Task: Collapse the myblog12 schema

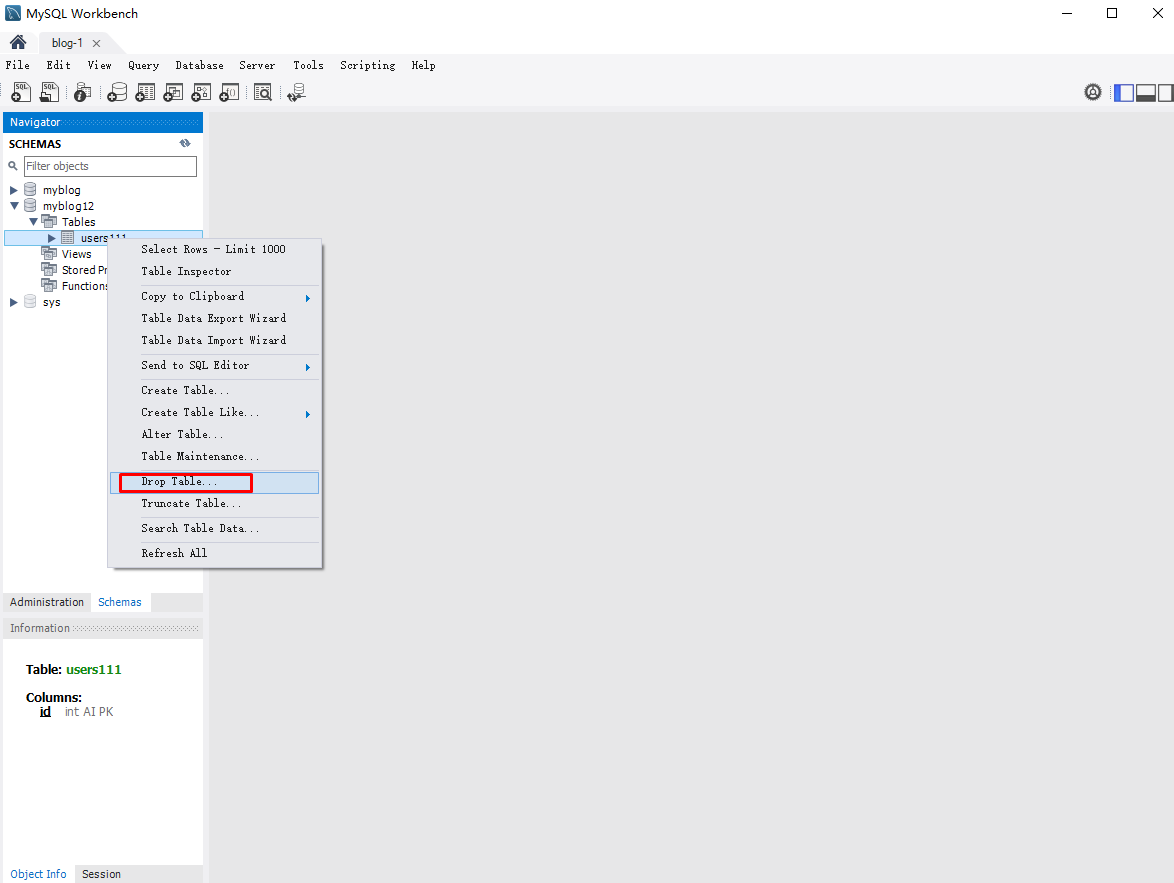Action: (x=14, y=205)
